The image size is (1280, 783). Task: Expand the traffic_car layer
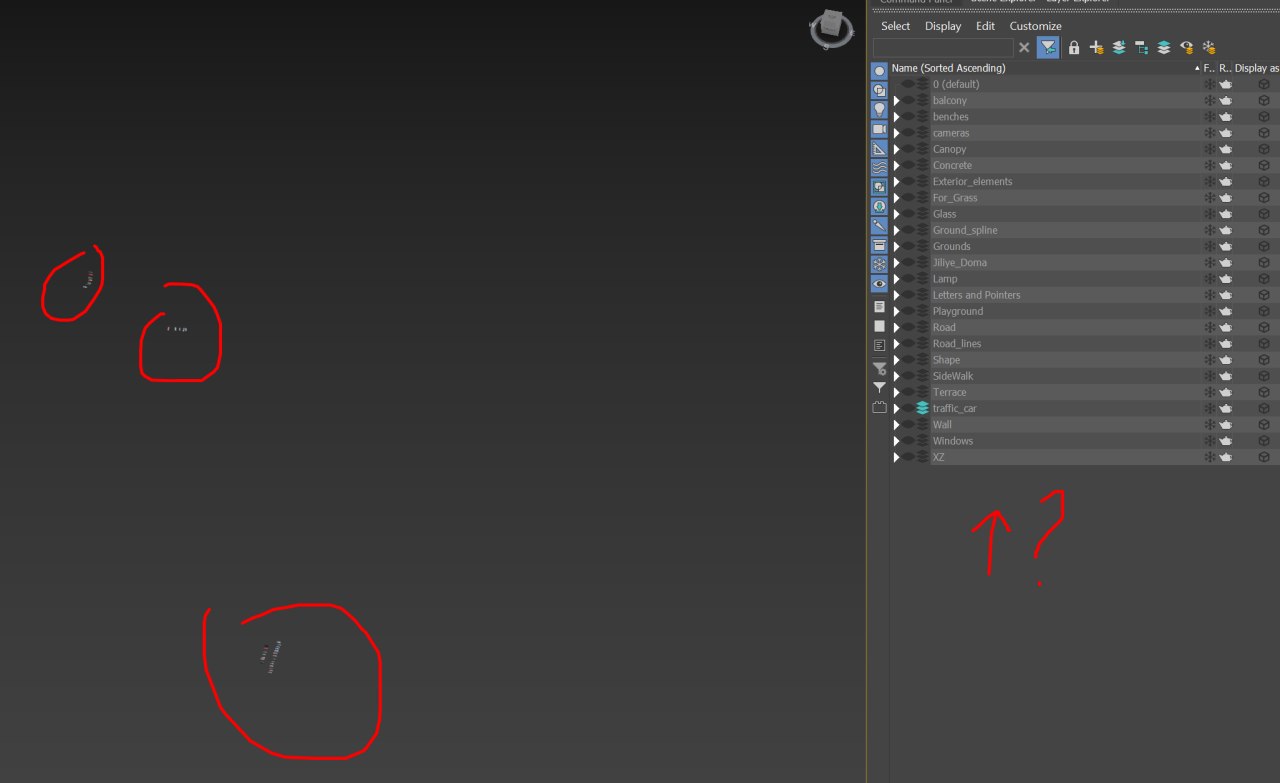coord(896,409)
